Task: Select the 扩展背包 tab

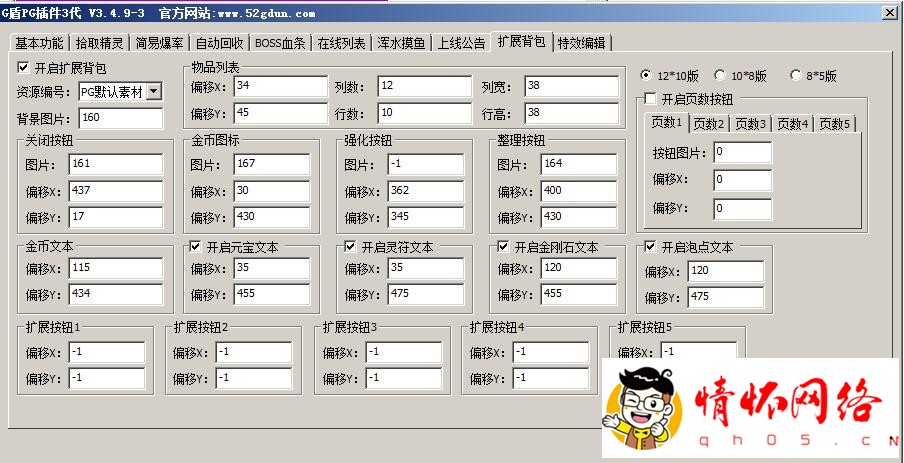Action: click(522, 42)
